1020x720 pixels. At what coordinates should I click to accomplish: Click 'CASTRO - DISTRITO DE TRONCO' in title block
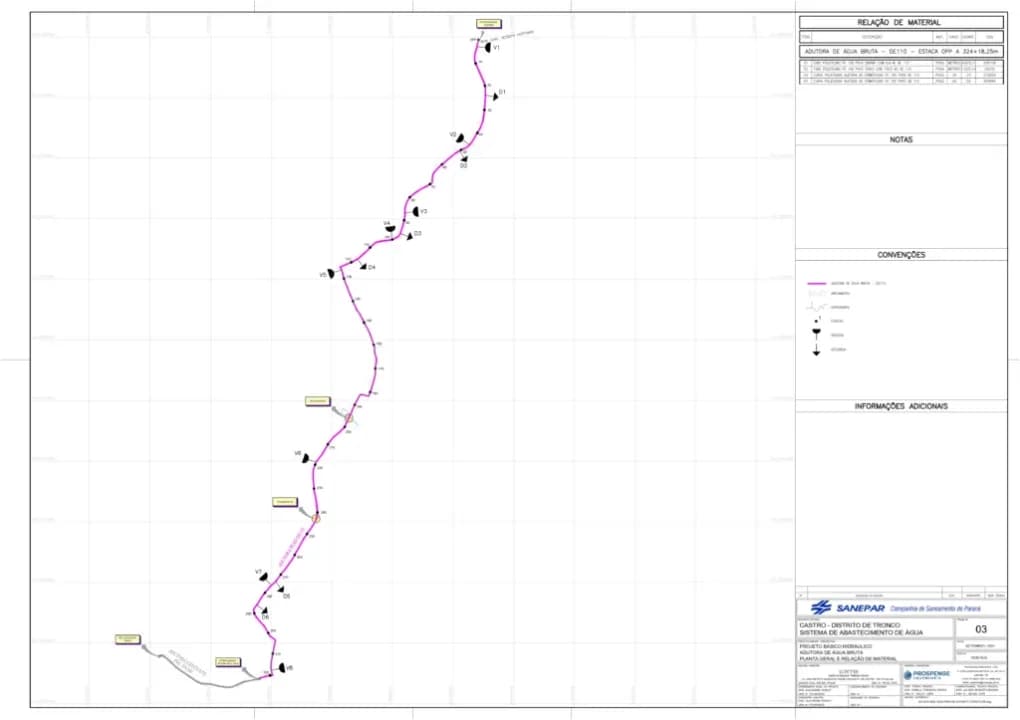[850, 625]
